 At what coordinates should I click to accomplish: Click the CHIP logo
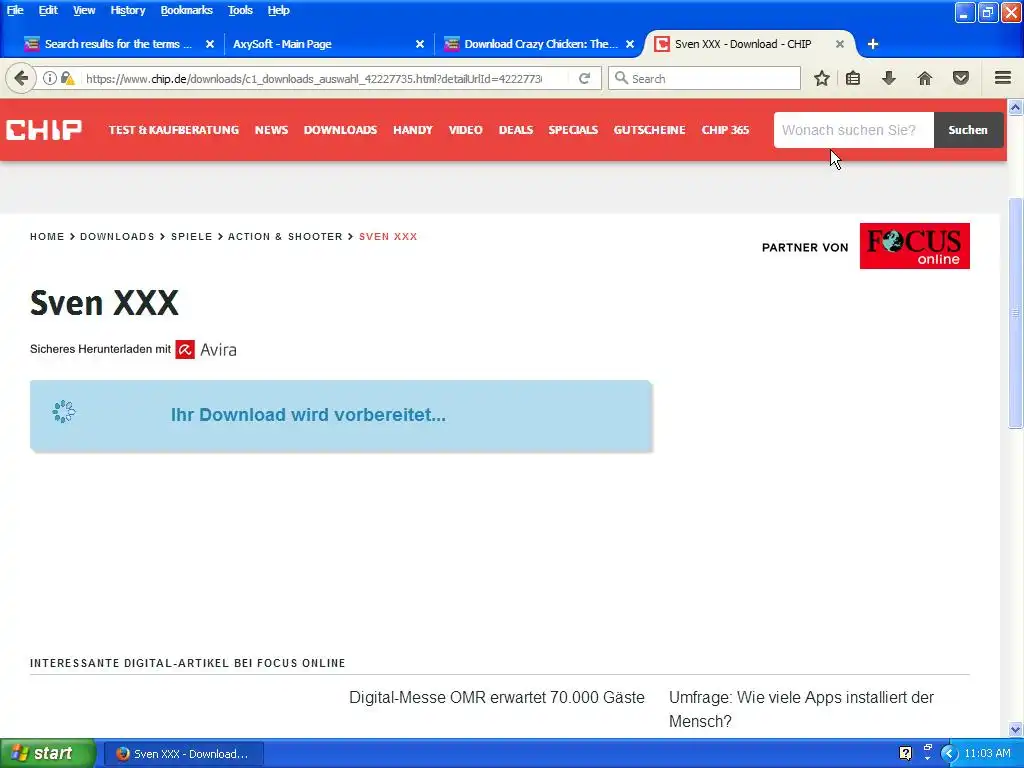[x=44, y=129]
